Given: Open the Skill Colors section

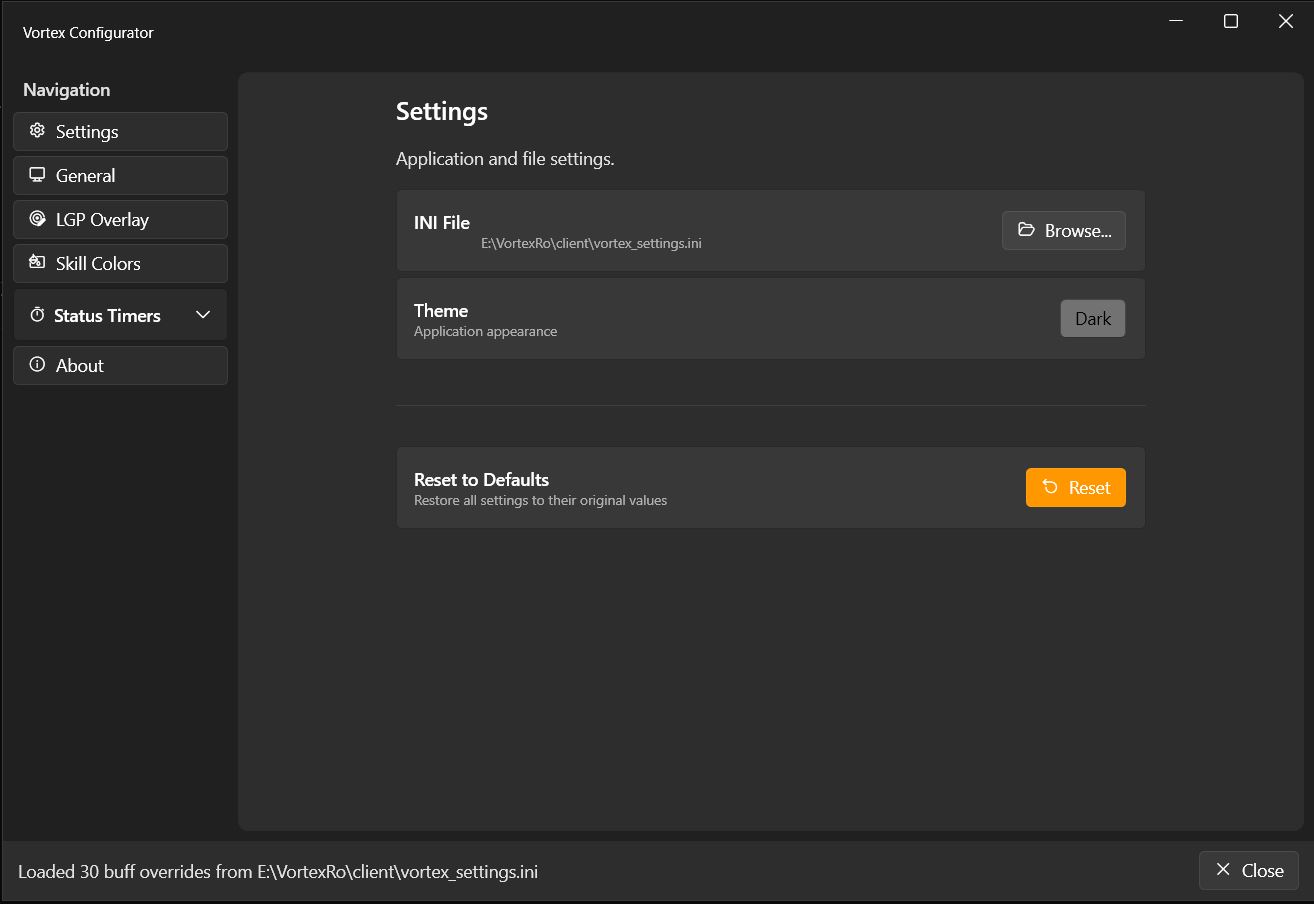Looking at the screenshot, I should coord(120,263).
